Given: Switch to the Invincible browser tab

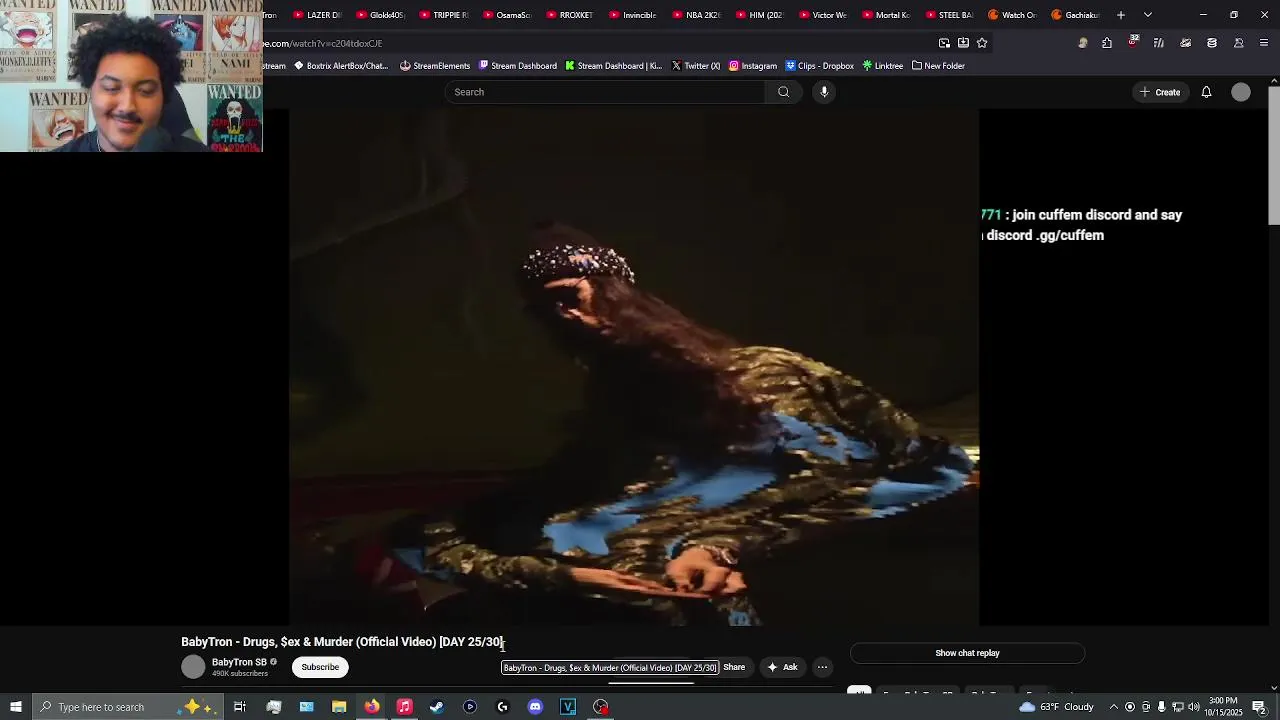Looking at the screenshot, I should (x=632, y=15).
